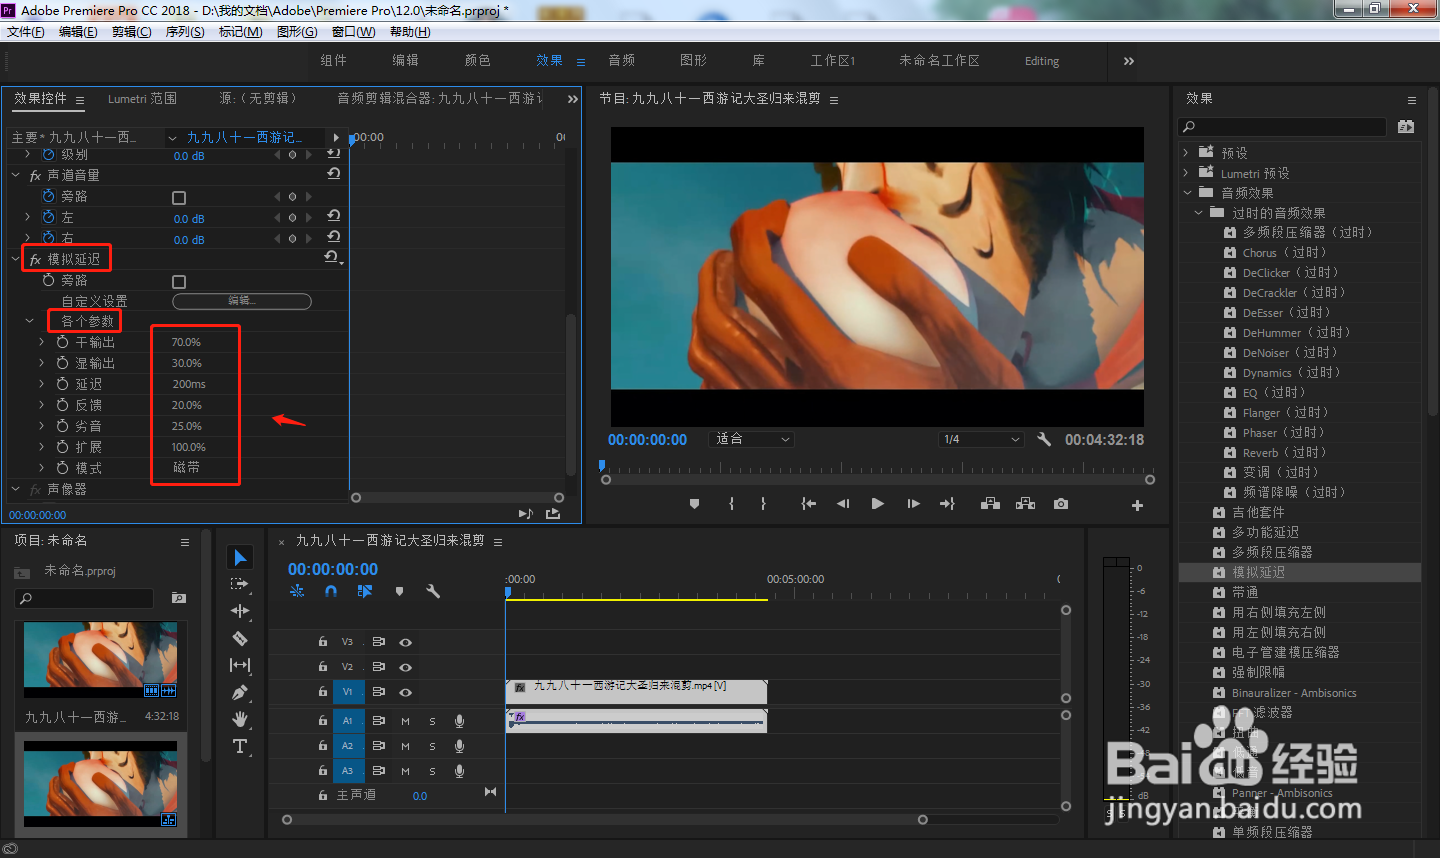Toggle the 旁路 checkbox under 模拟延迟
1440x858 pixels.
(x=179, y=282)
